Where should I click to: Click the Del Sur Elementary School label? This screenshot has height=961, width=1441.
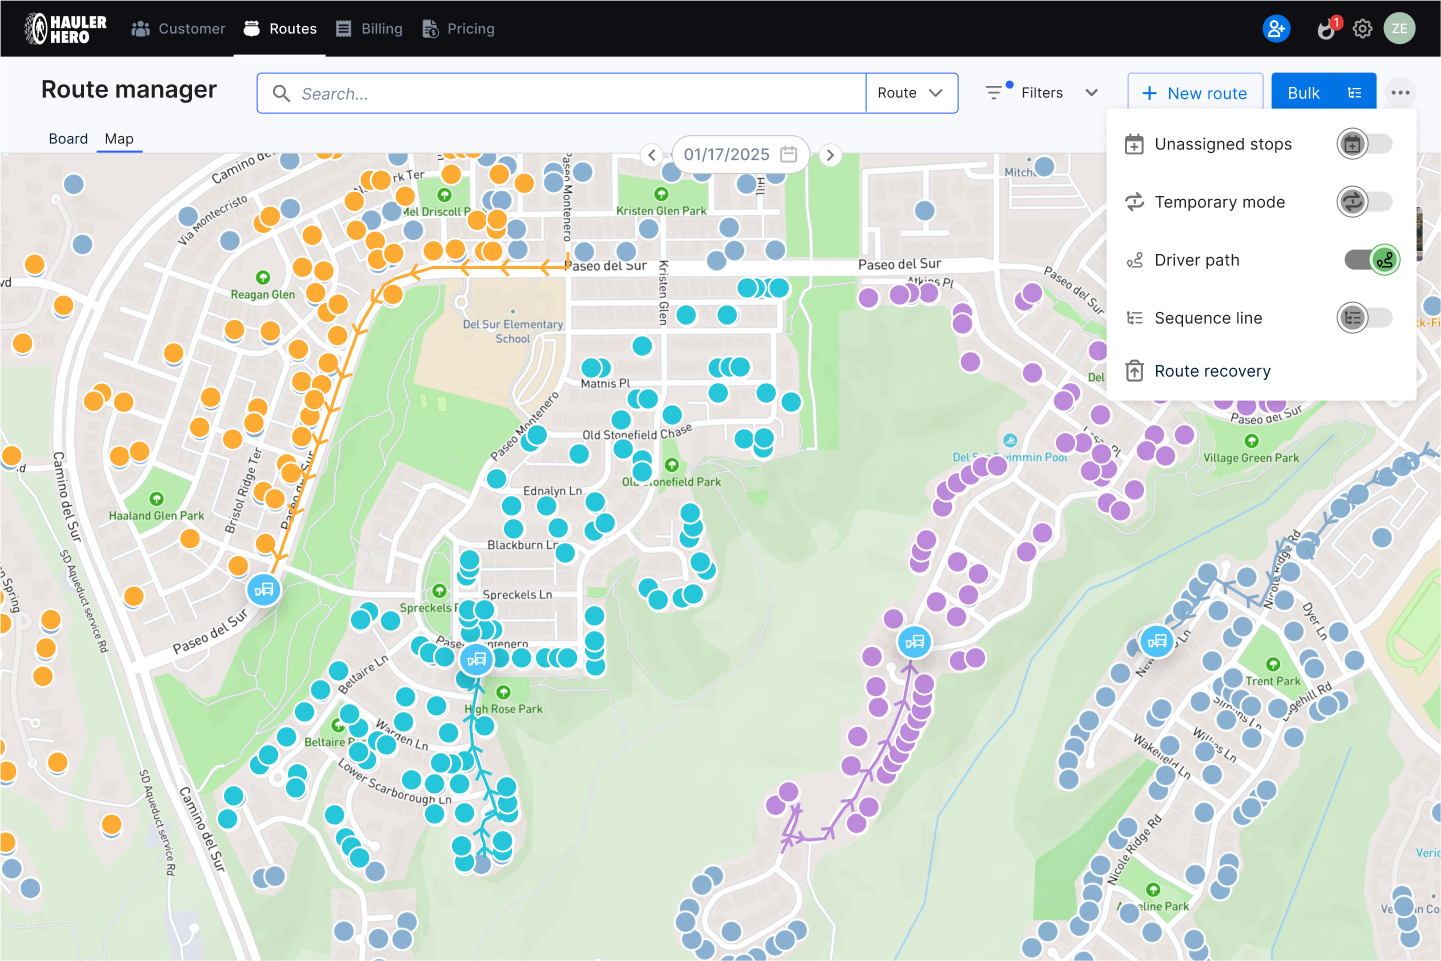coord(513,331)
